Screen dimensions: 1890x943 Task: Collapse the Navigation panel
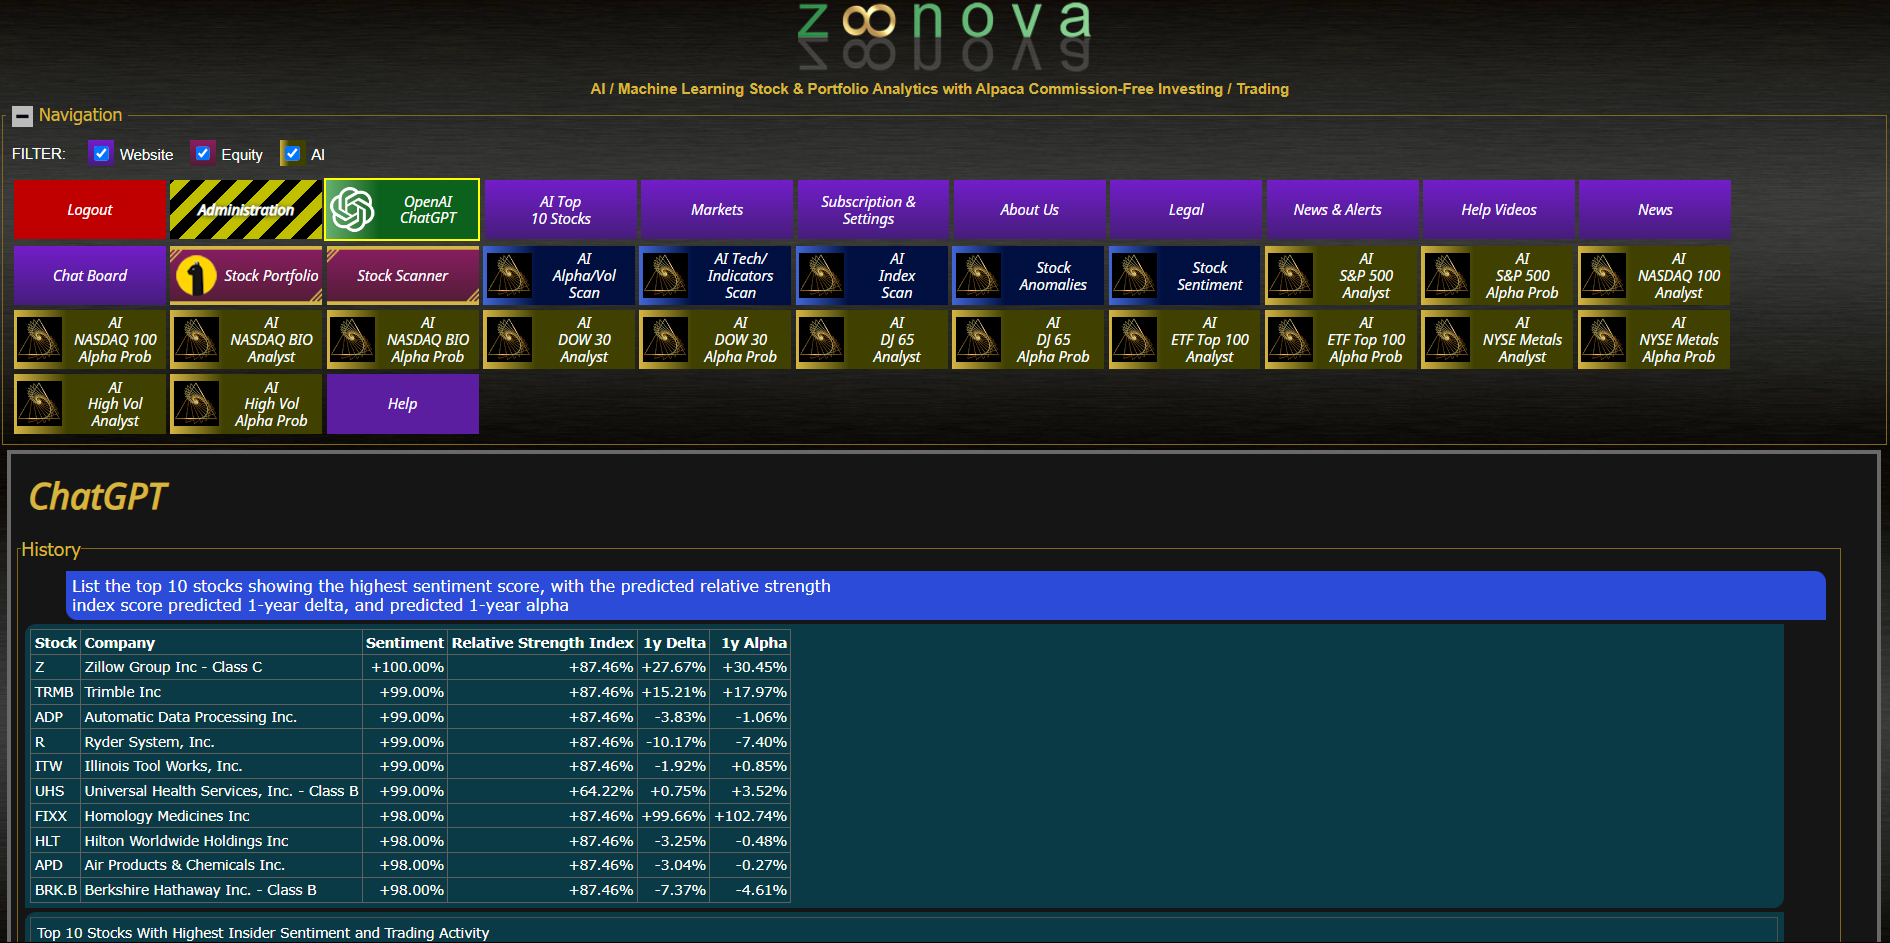pos(22,116)
